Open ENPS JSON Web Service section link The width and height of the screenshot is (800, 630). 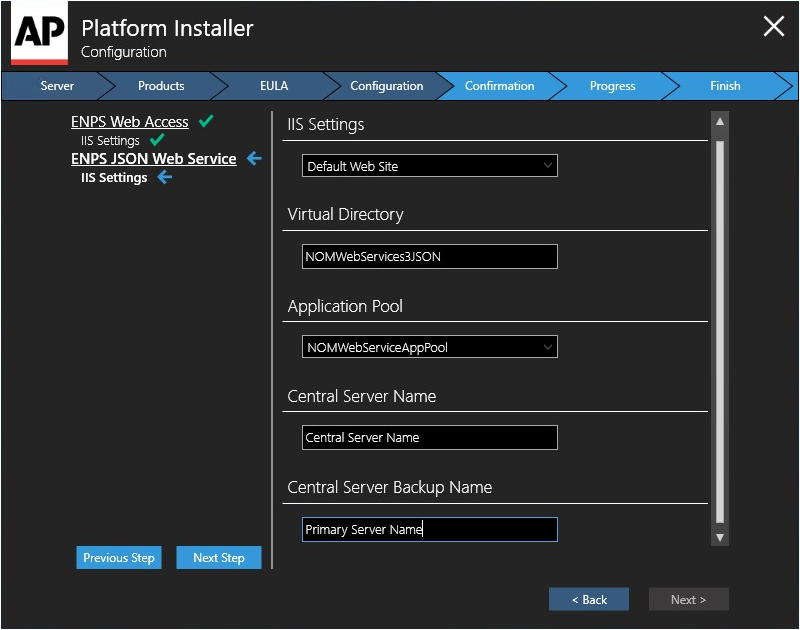[154, 159]
